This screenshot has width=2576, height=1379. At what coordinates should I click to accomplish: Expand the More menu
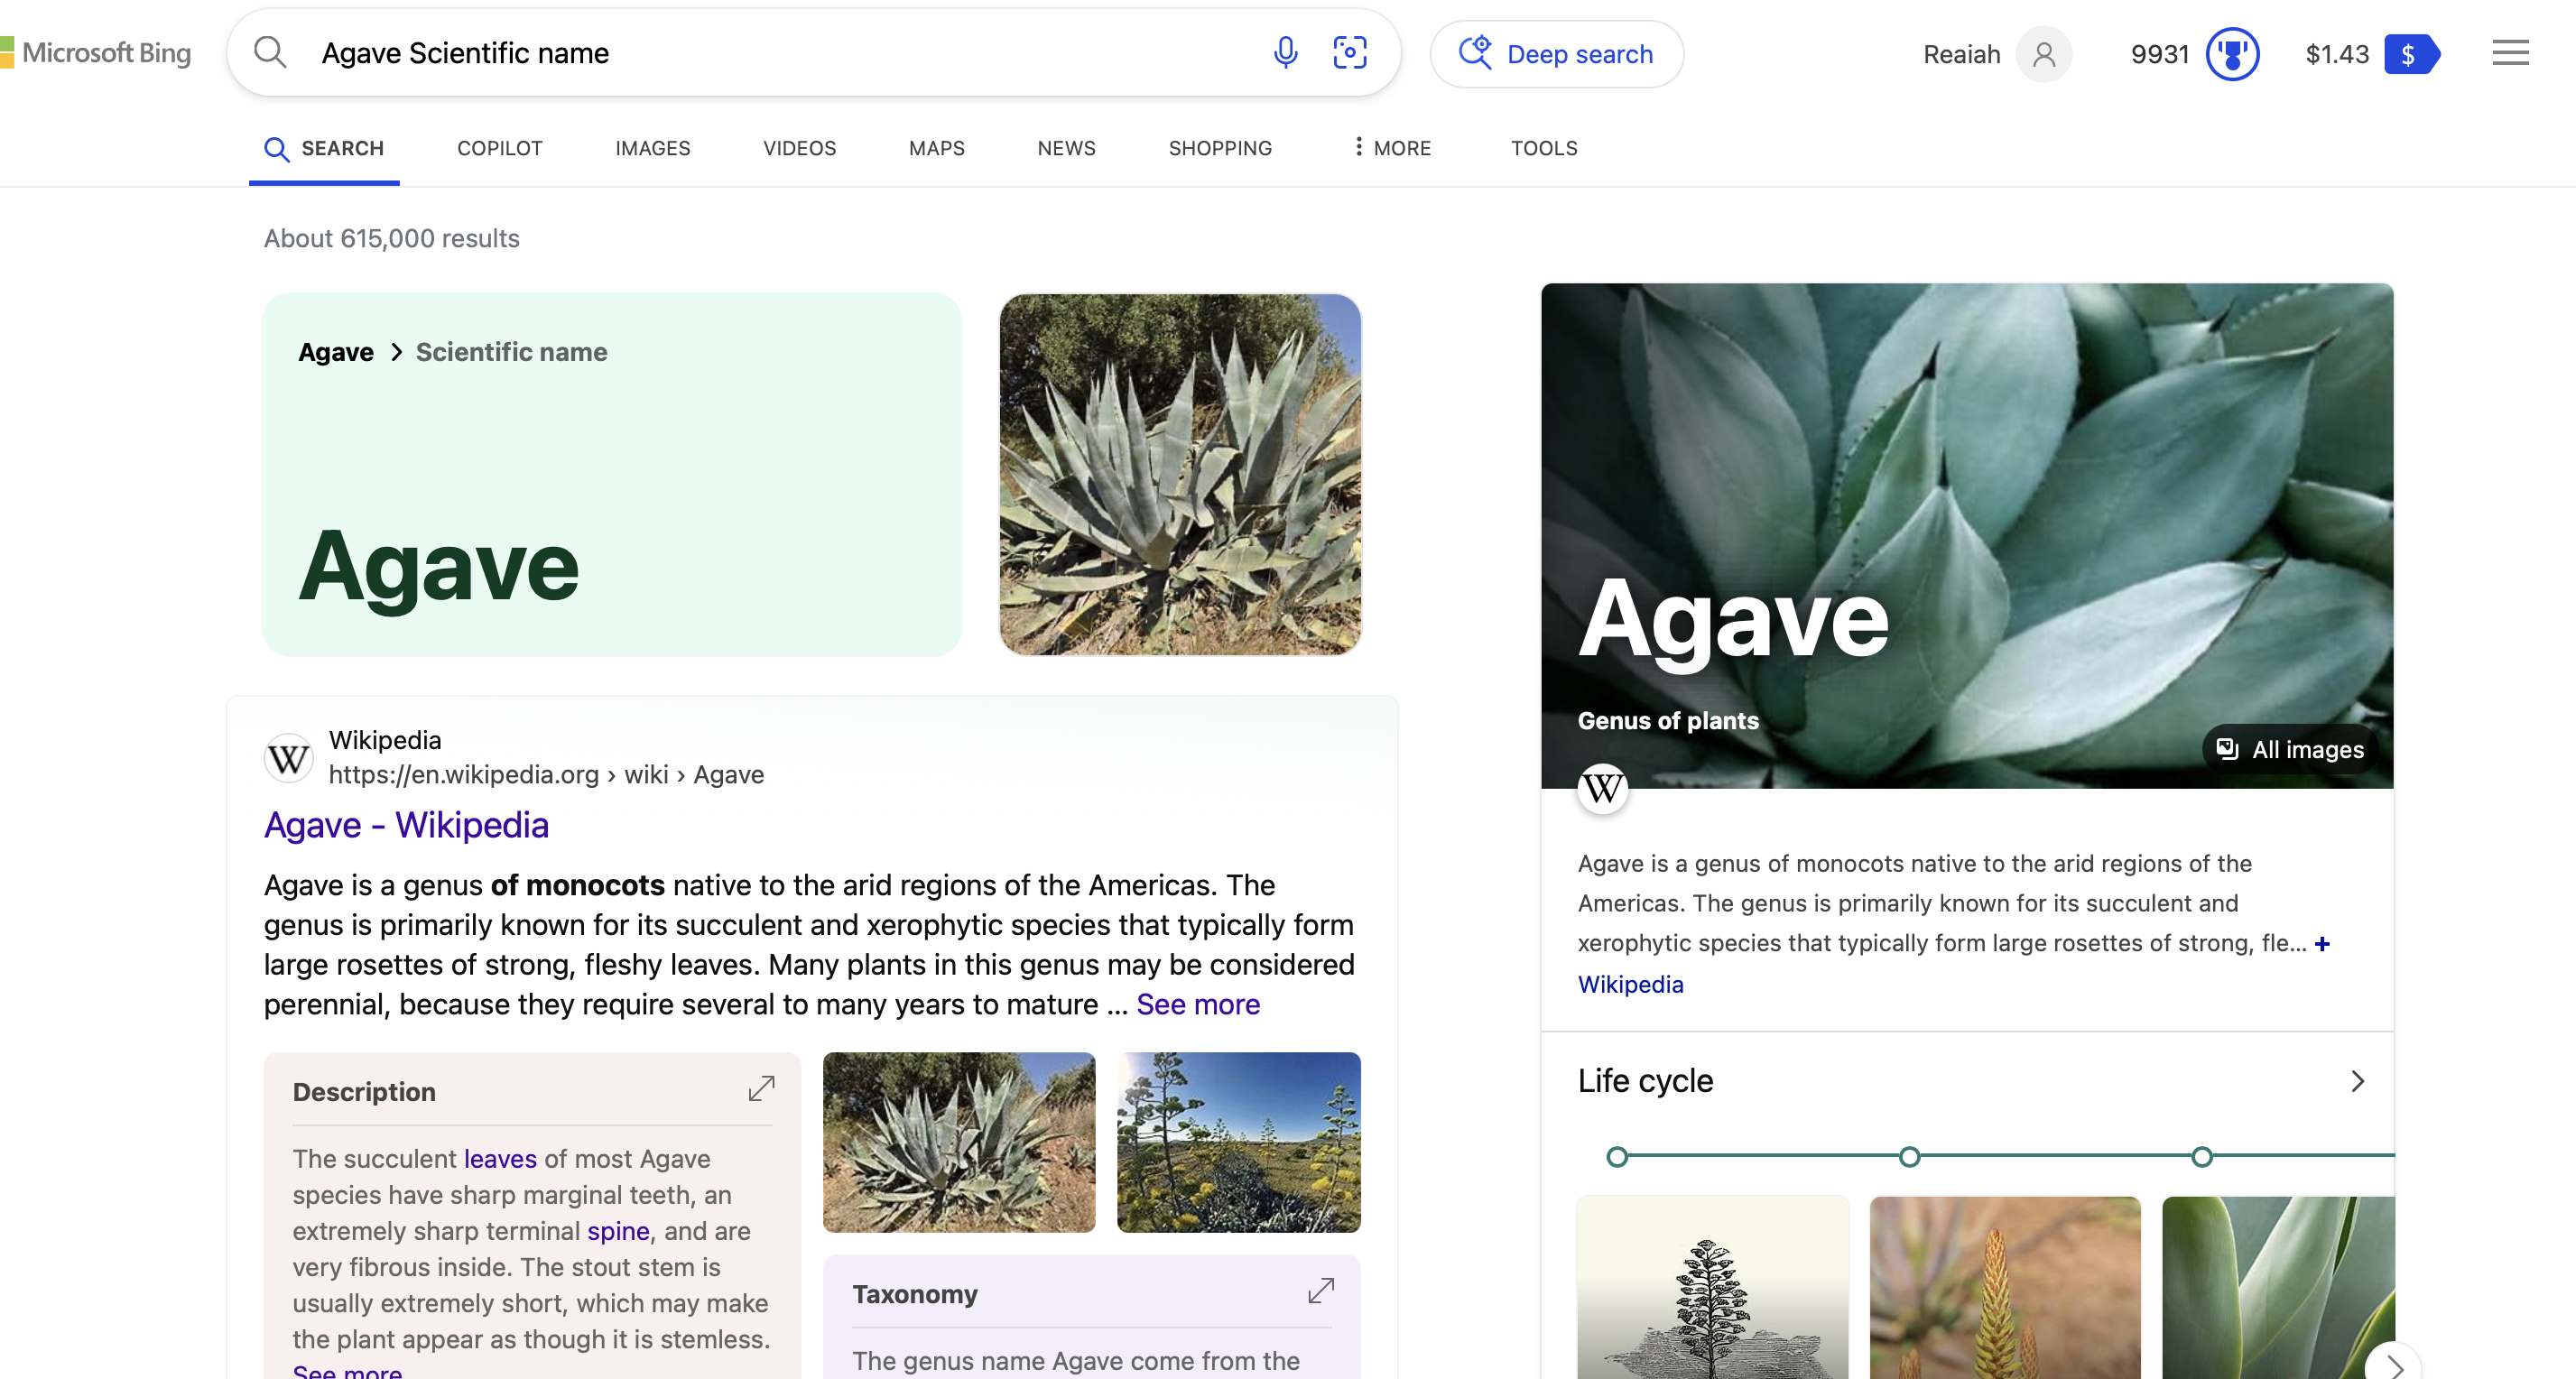pos(1391,148)
